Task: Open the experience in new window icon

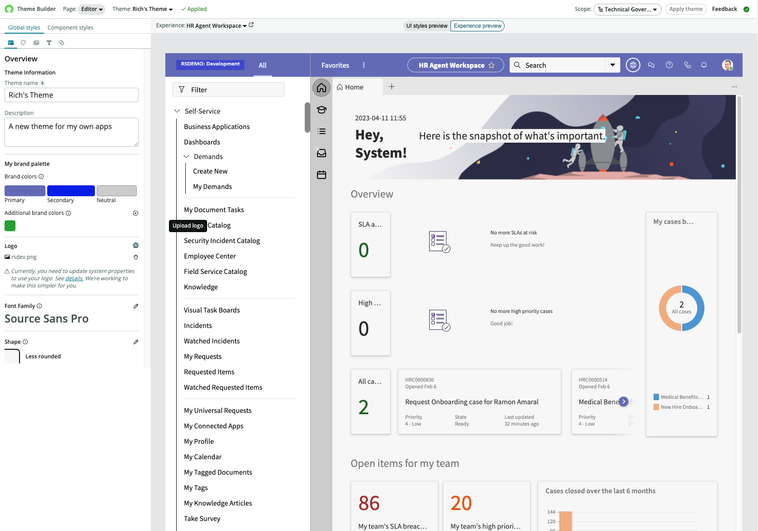Action: coord(251,25)
